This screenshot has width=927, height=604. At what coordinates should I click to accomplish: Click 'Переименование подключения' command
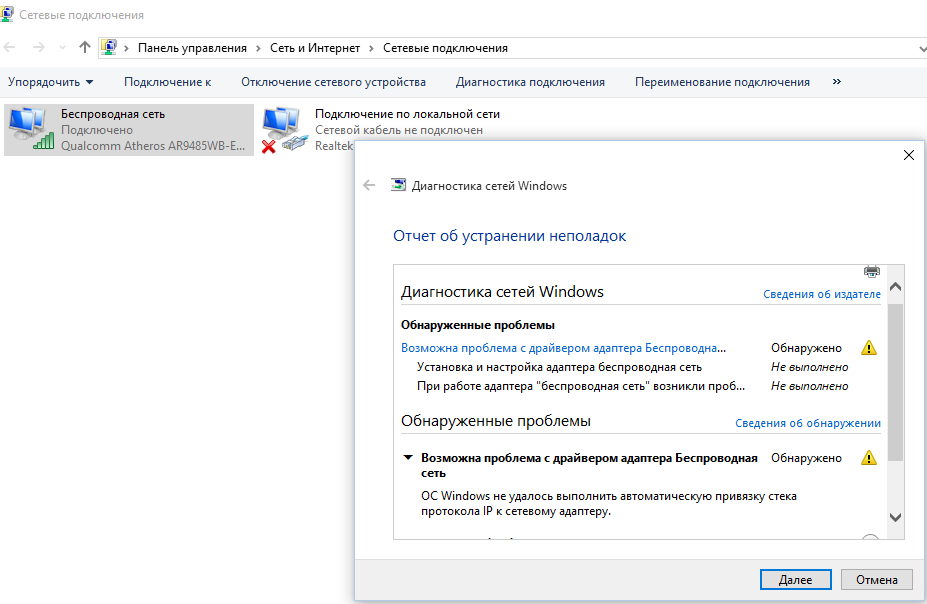point(722,82)
